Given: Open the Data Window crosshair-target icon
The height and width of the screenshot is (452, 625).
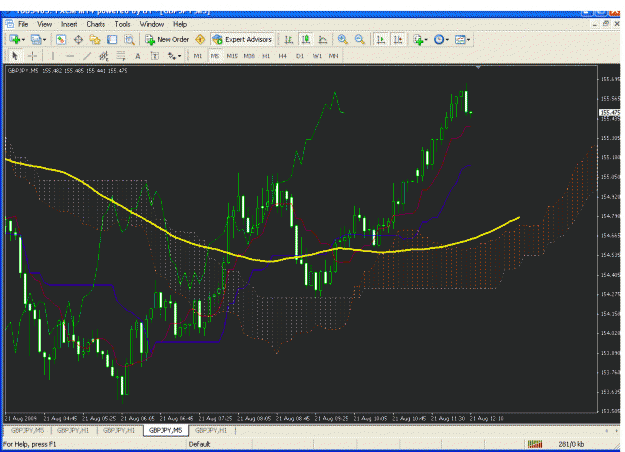Looking at the screenshot, I should tap(78, 39).
